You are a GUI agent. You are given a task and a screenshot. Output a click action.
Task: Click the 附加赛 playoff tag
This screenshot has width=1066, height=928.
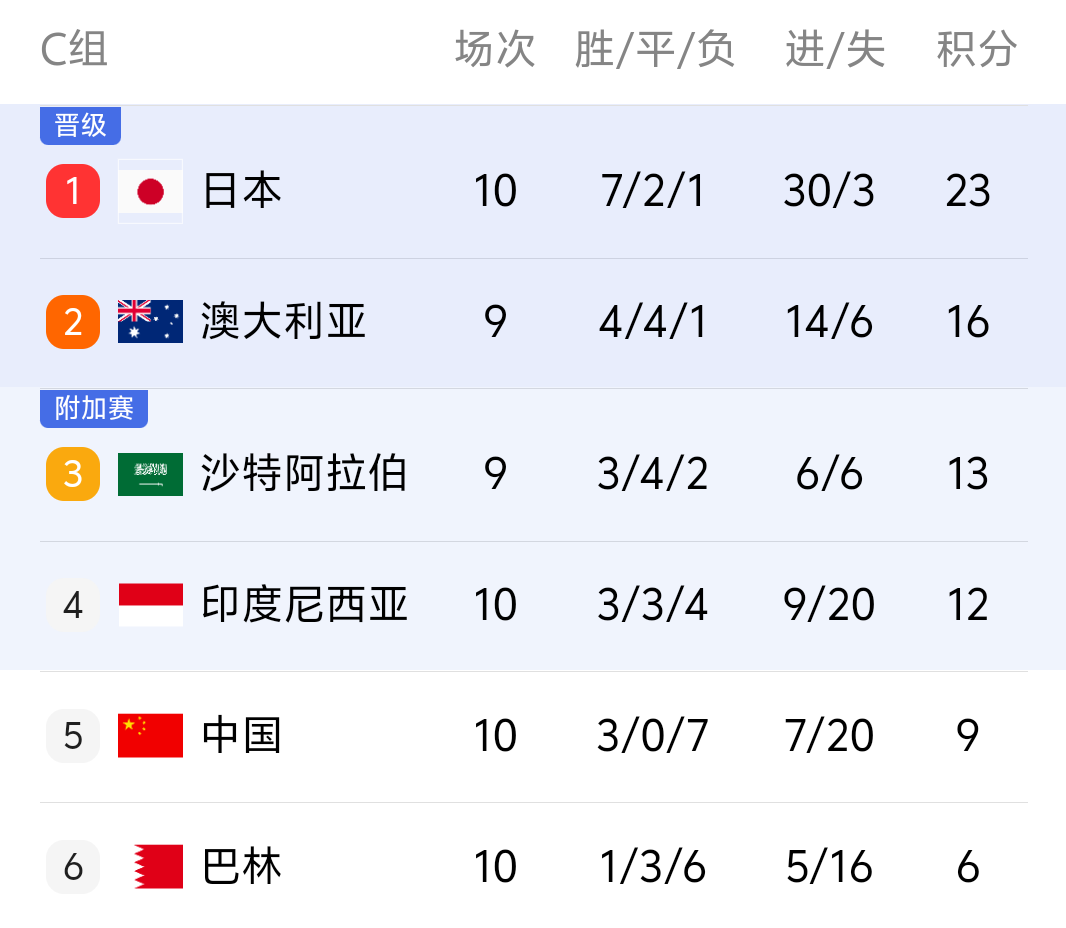[94, 408]
